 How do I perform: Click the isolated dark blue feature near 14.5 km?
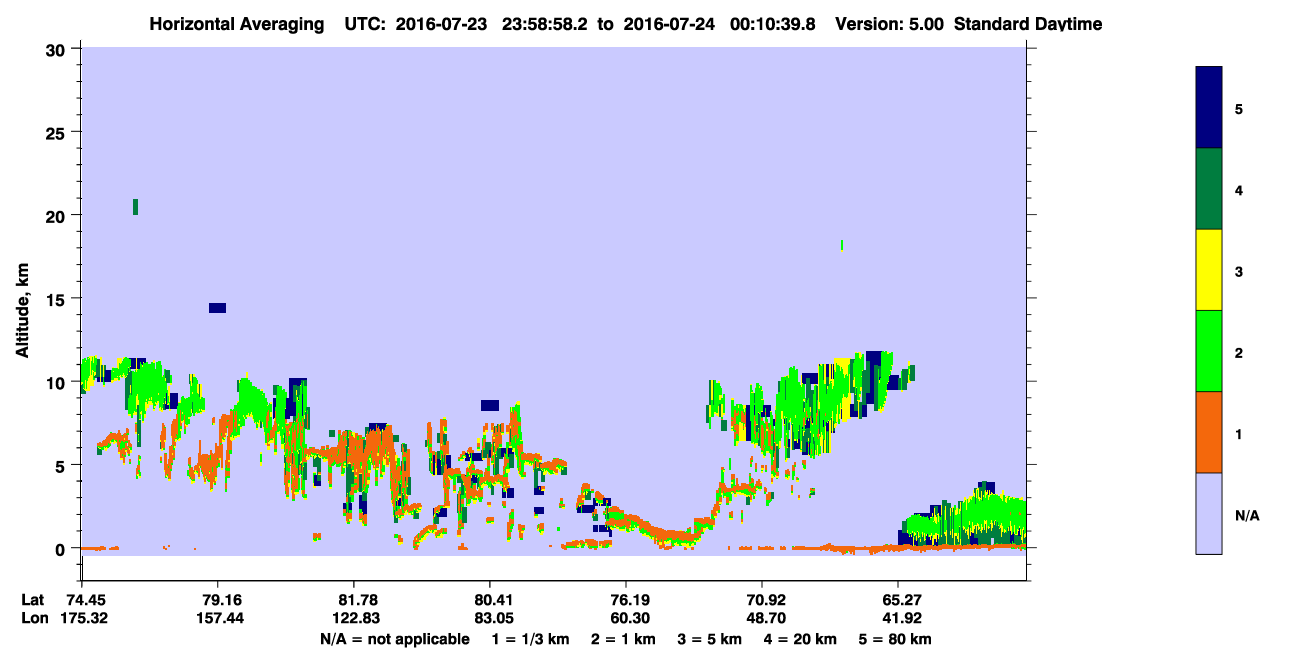coord(217,307)
